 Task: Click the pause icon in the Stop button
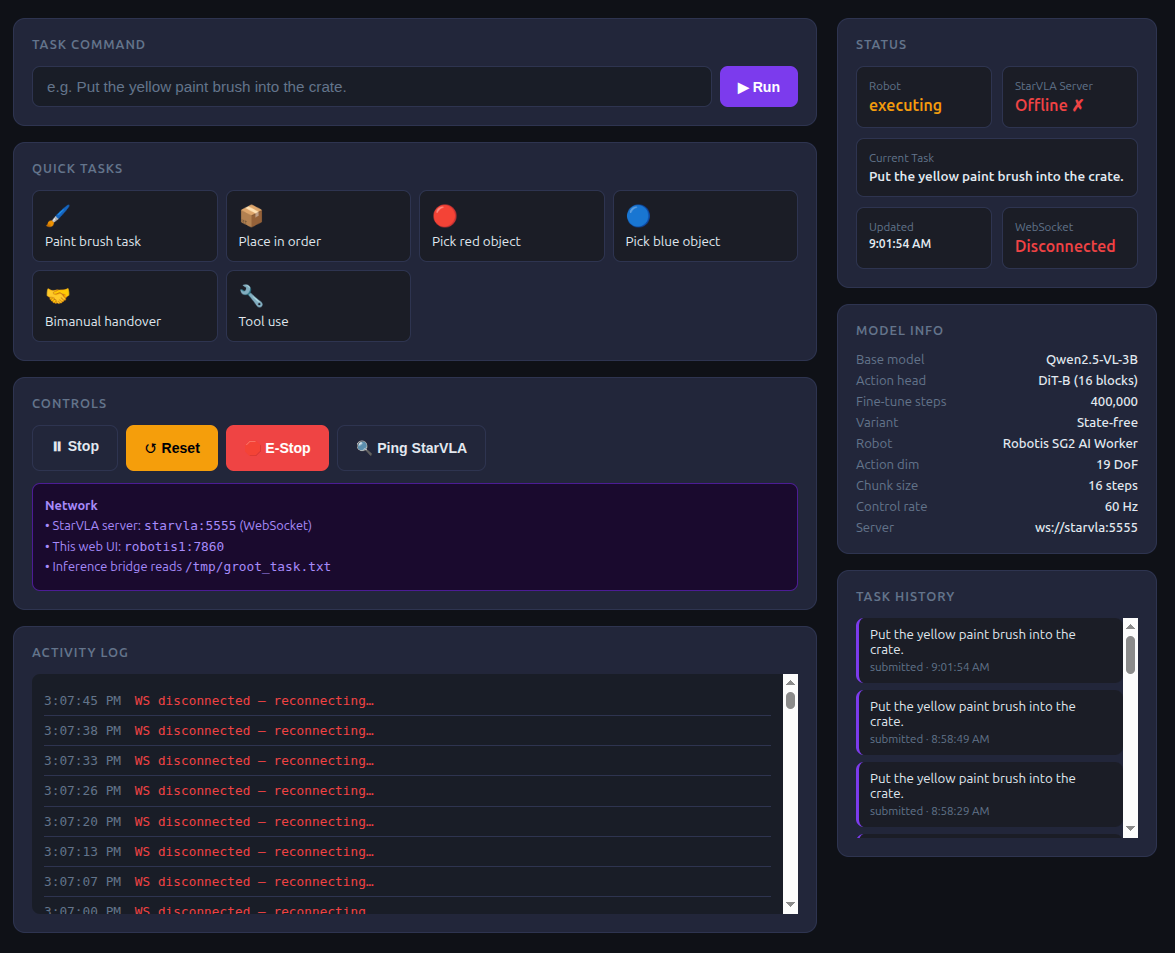point(57,447)
